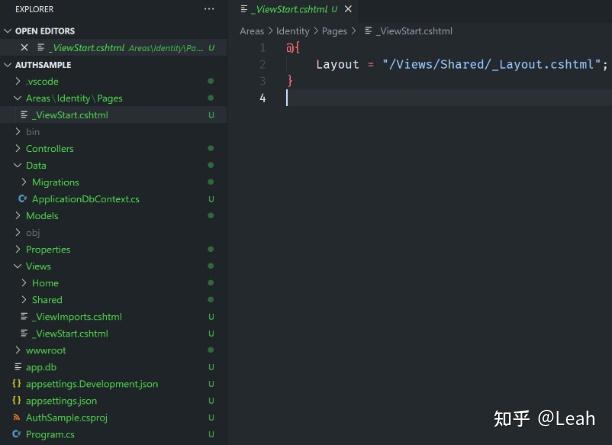
Task: Open AuthSample.csproj file
Action: [x=113, y=417]
